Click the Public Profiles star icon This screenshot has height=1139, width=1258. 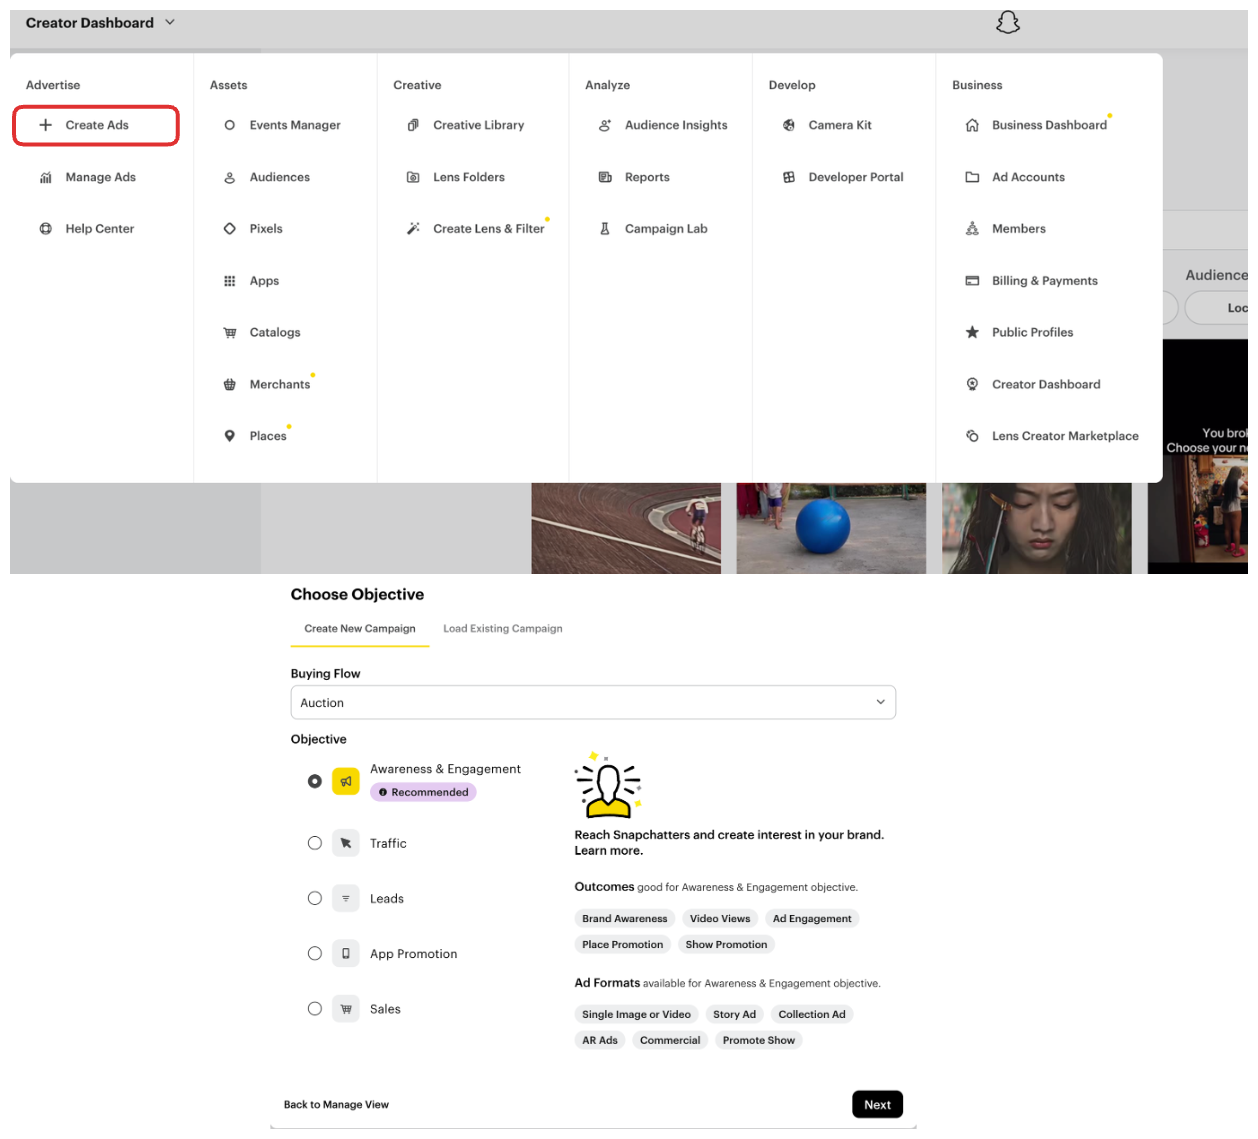[x=972, y=333]
